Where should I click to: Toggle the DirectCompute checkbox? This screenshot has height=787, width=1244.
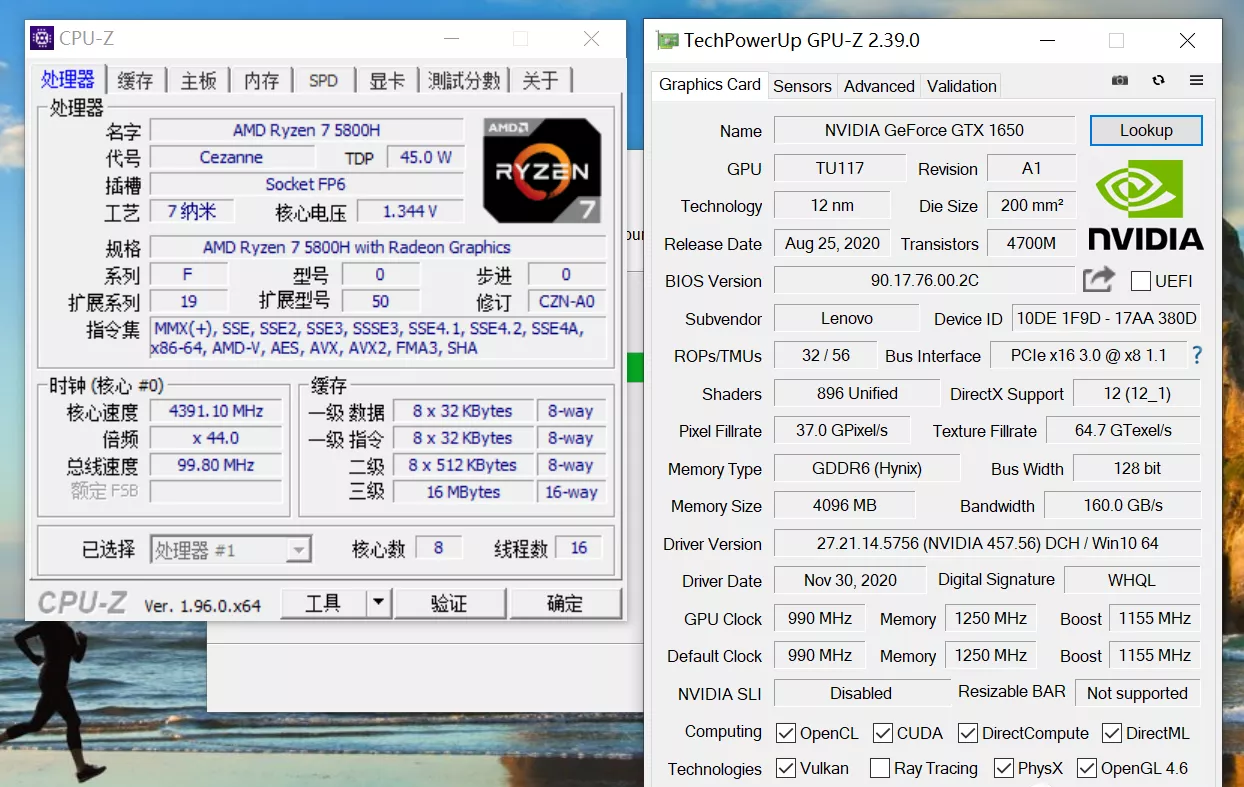coord(967,733)
